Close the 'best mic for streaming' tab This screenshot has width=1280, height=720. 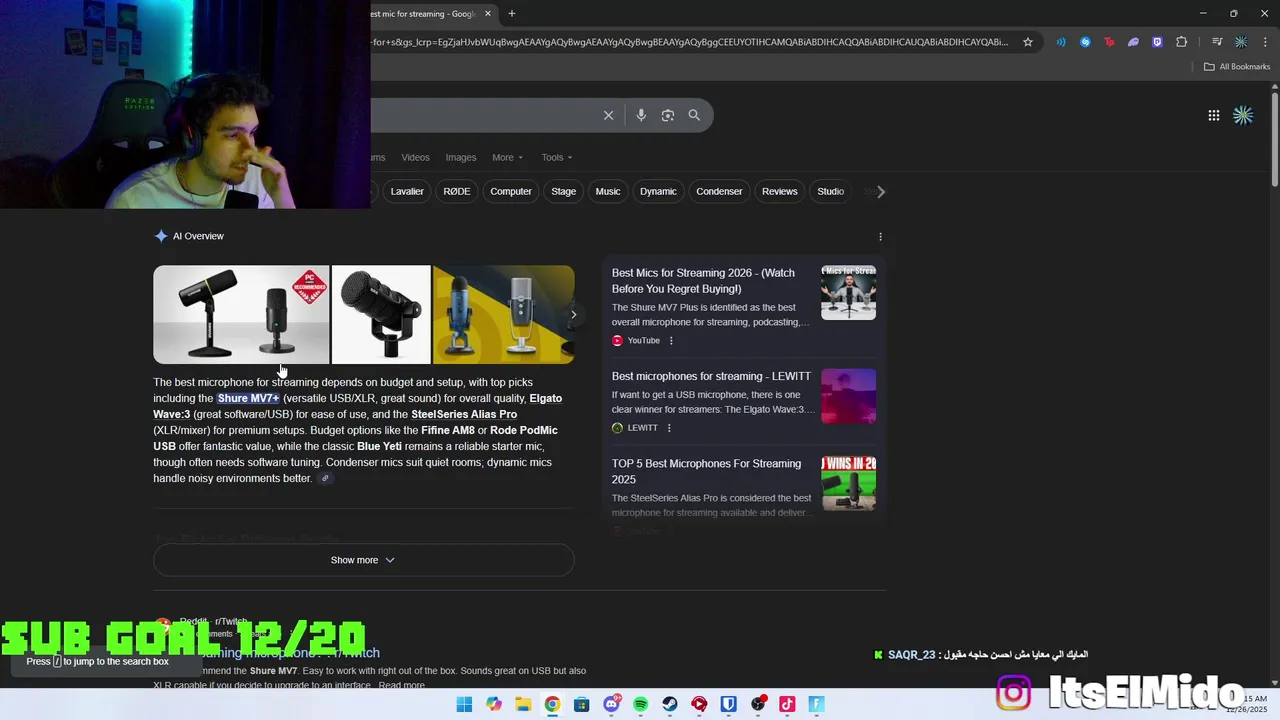(488, 13)
